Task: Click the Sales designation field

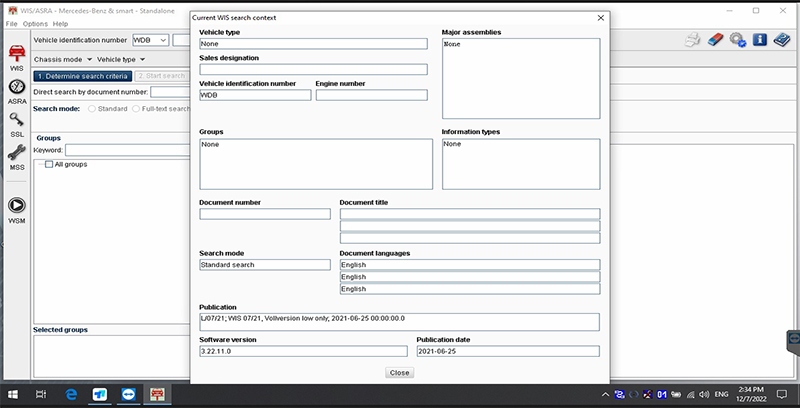Action: pyautogui.click(x=313, y=69)
